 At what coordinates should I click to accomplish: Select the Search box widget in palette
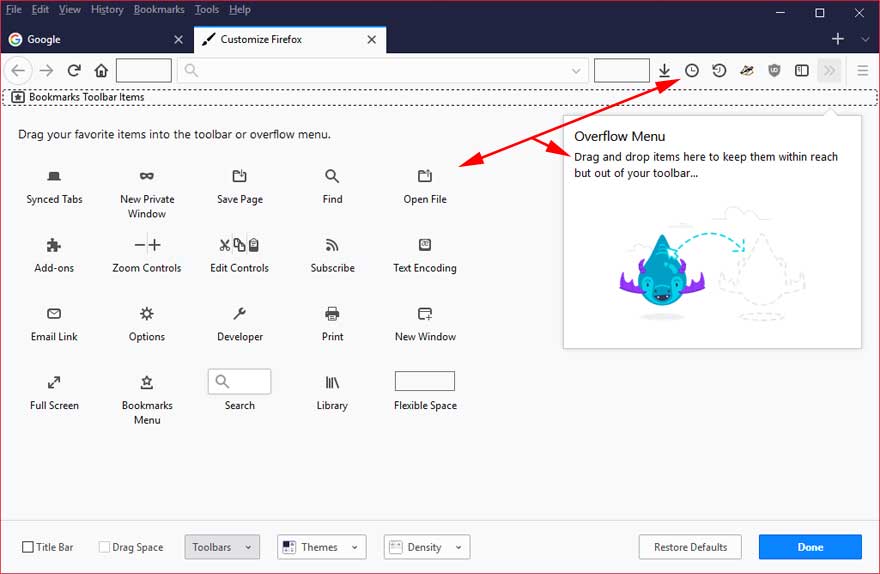tap(240, 382)
